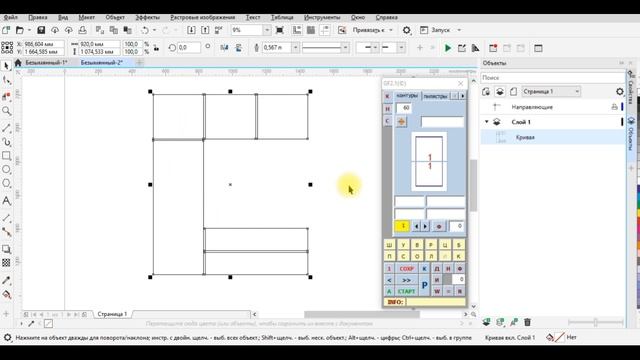Open the Привязать к dropdown
Image resolution: width=640 pixels, height=360 pixels.
click(390, 30)
